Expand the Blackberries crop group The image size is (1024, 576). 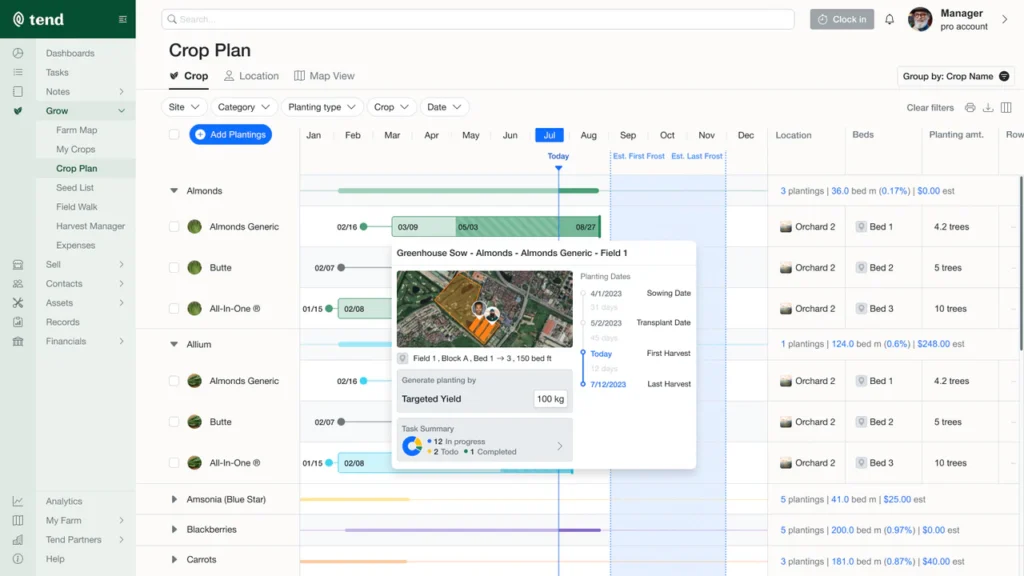tap(174, 530)
